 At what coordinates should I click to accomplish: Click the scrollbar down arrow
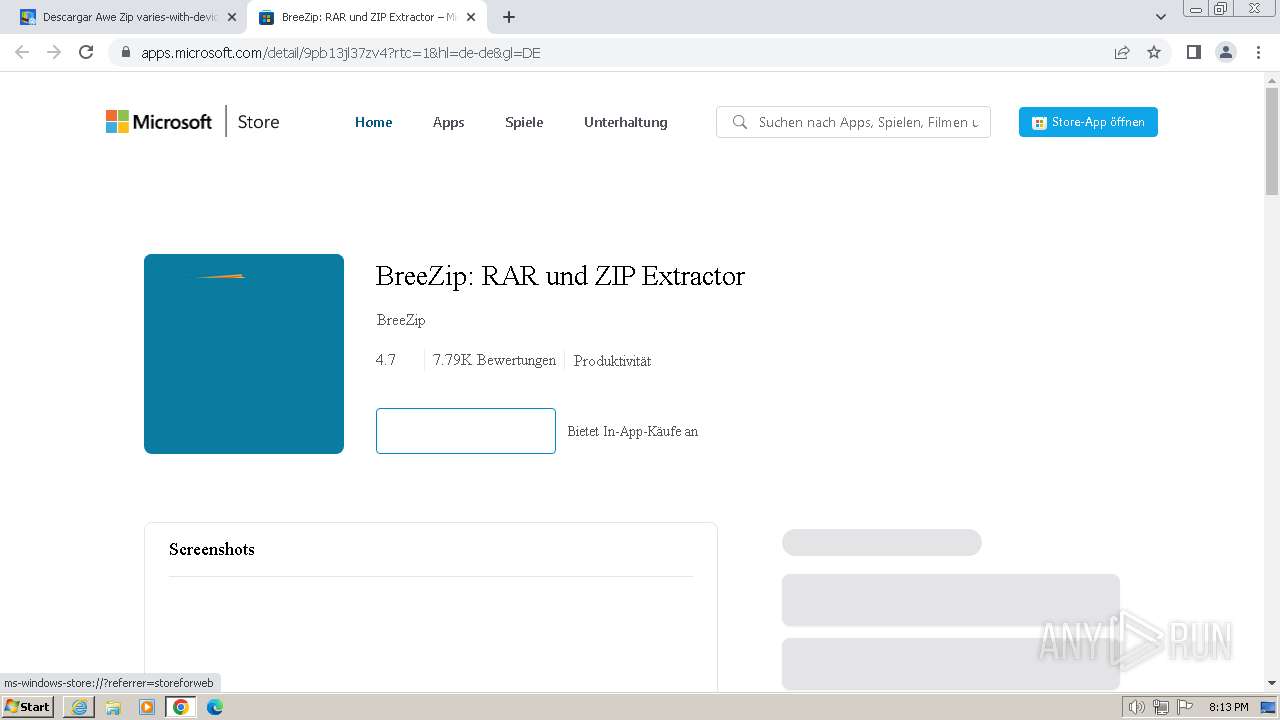[1272, 682]
